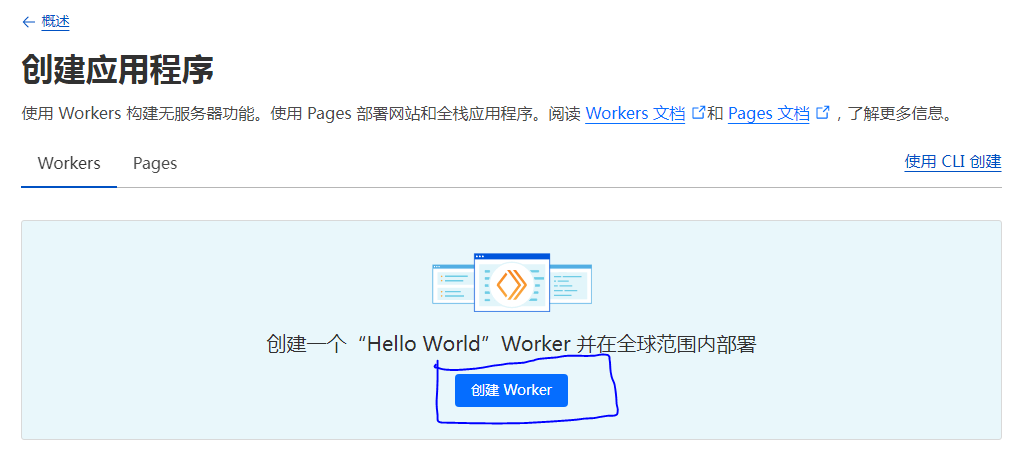Switch to the Pages tab
The height and width of the screenshot is (464, 1015).
(155, 163)
